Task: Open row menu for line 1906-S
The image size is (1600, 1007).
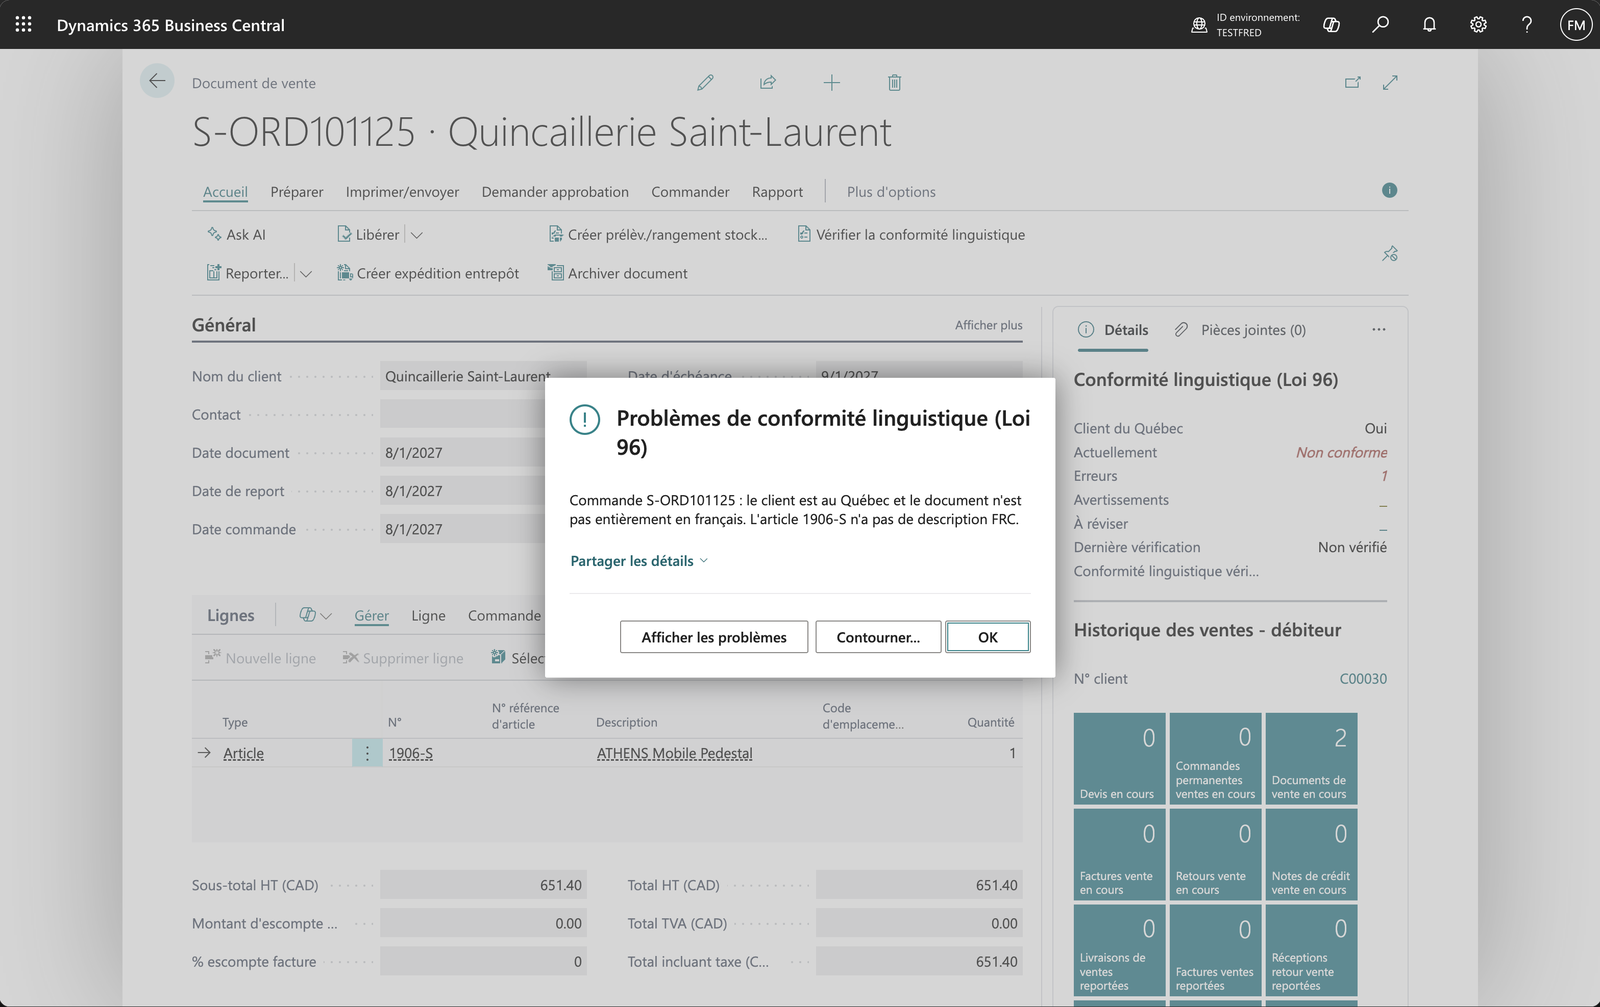Action: click(x=367, y=753)
